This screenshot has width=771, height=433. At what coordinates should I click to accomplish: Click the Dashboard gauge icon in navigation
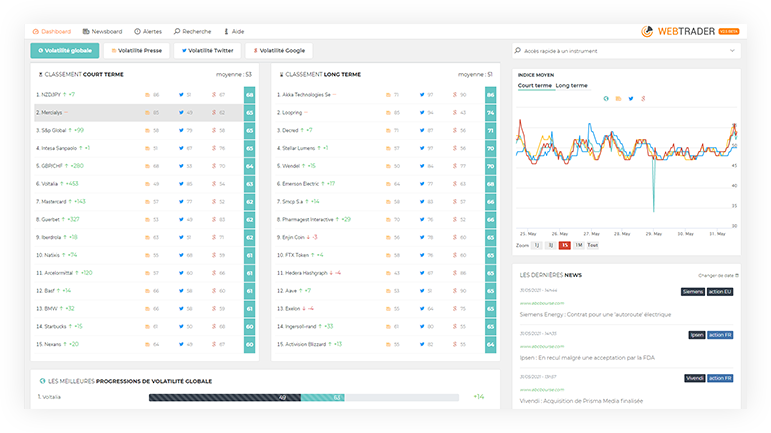click(x=35, y=31)
